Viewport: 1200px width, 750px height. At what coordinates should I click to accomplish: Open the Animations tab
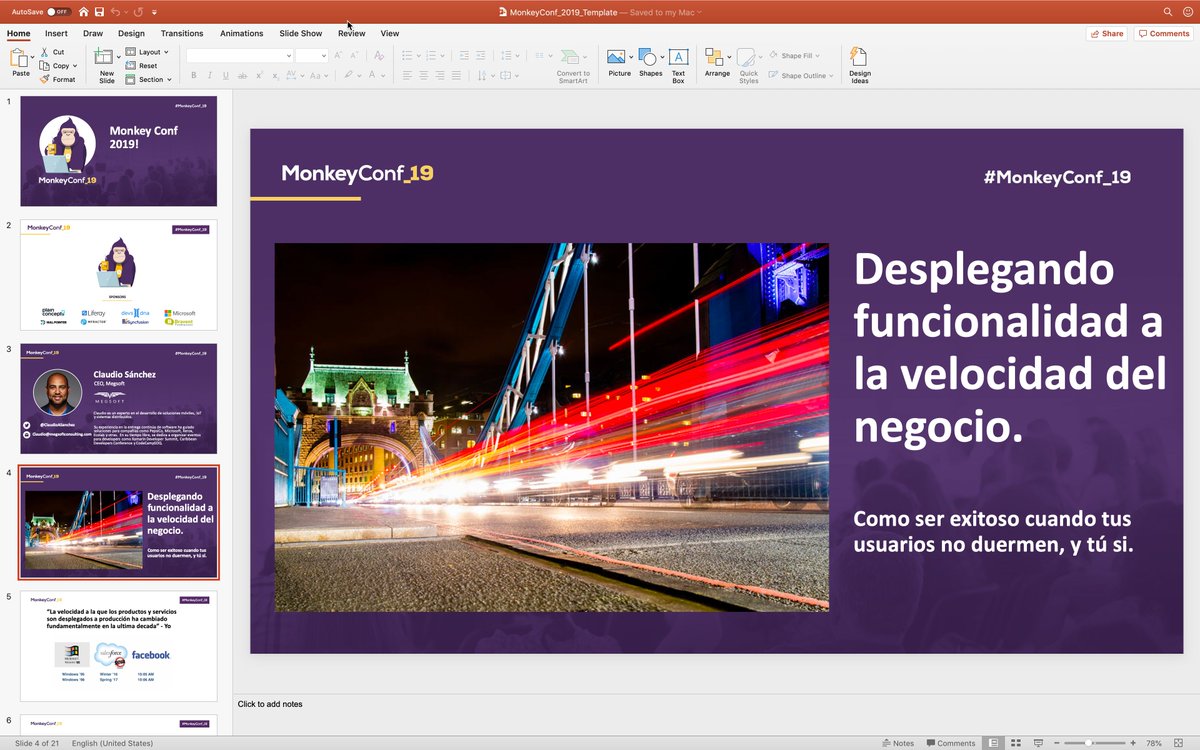click(242, 33)
